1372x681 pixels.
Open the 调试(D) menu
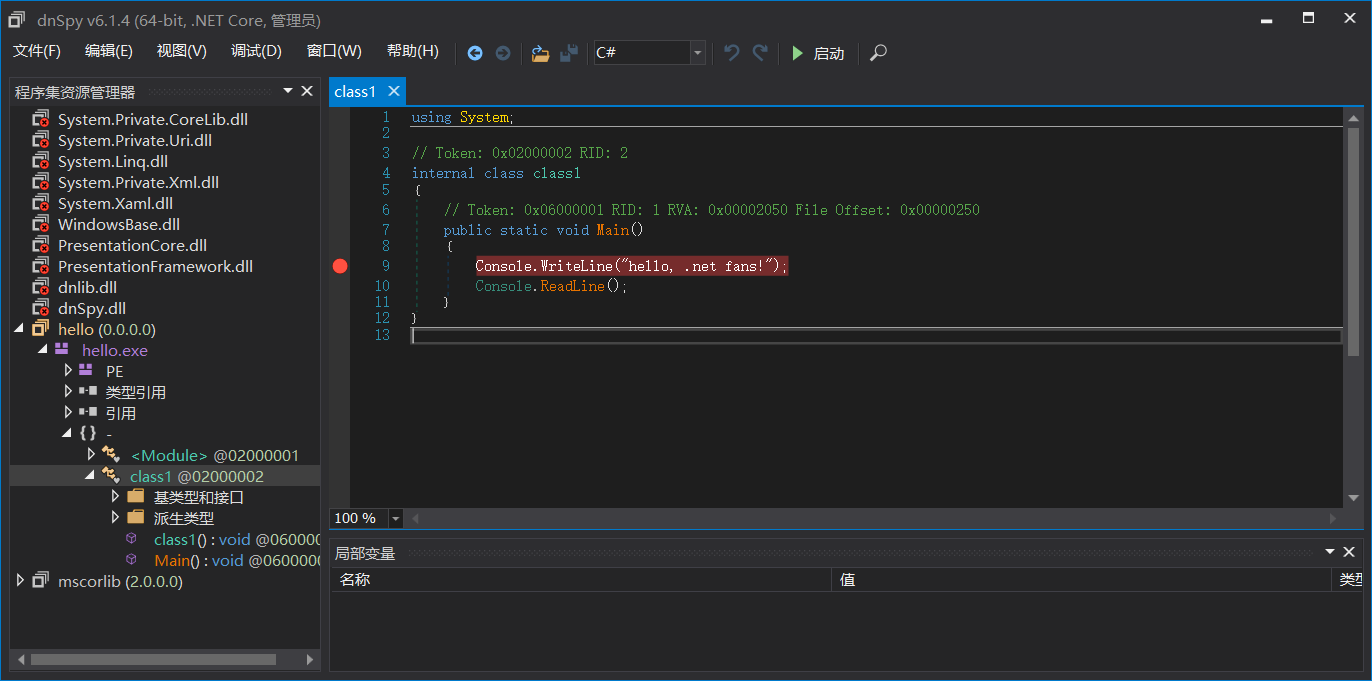point(256,51)
